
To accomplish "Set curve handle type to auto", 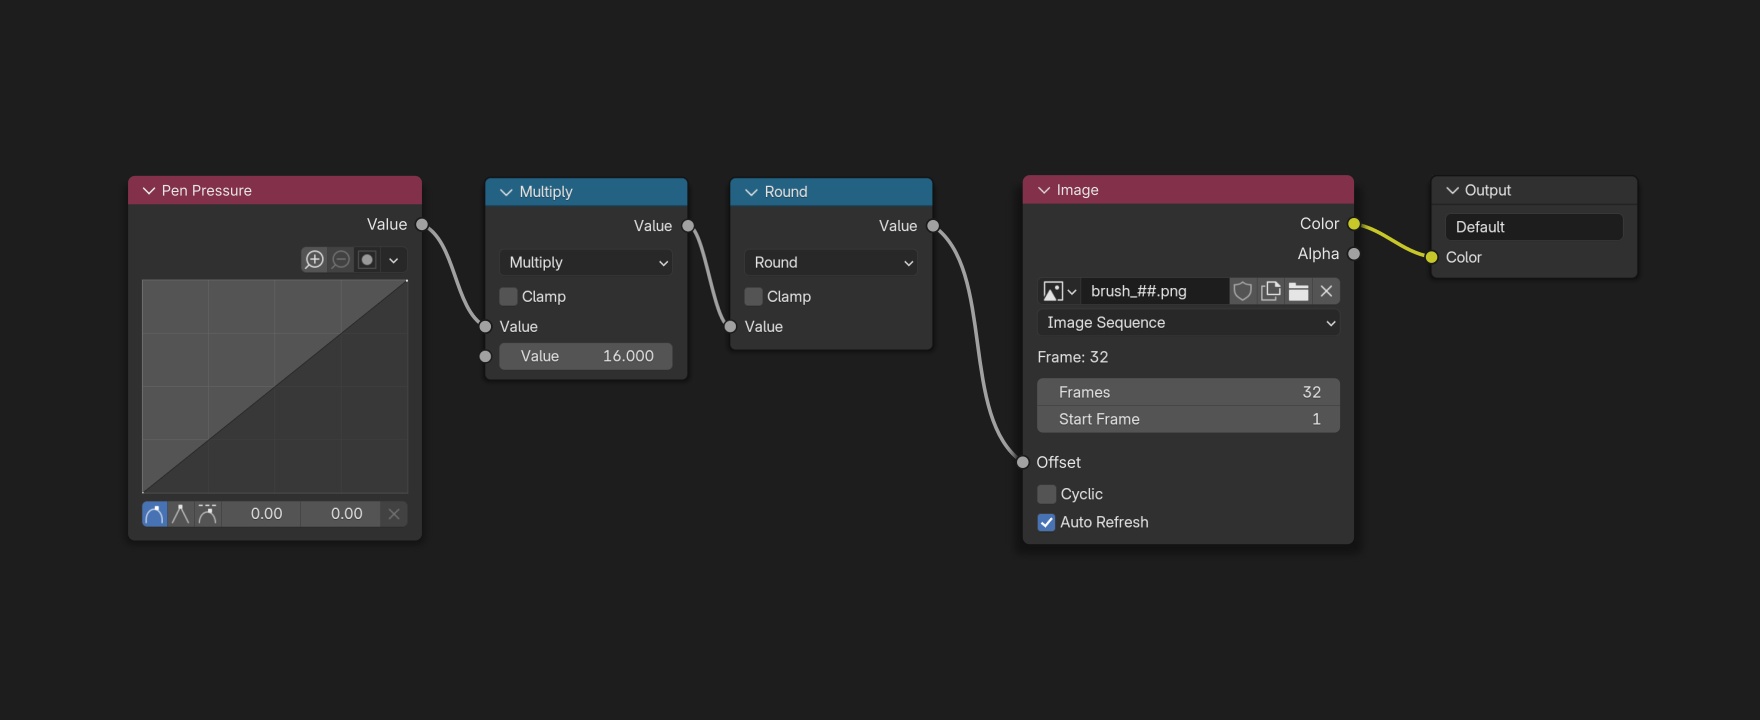I will pyautogui.click(x=155, y=514).
